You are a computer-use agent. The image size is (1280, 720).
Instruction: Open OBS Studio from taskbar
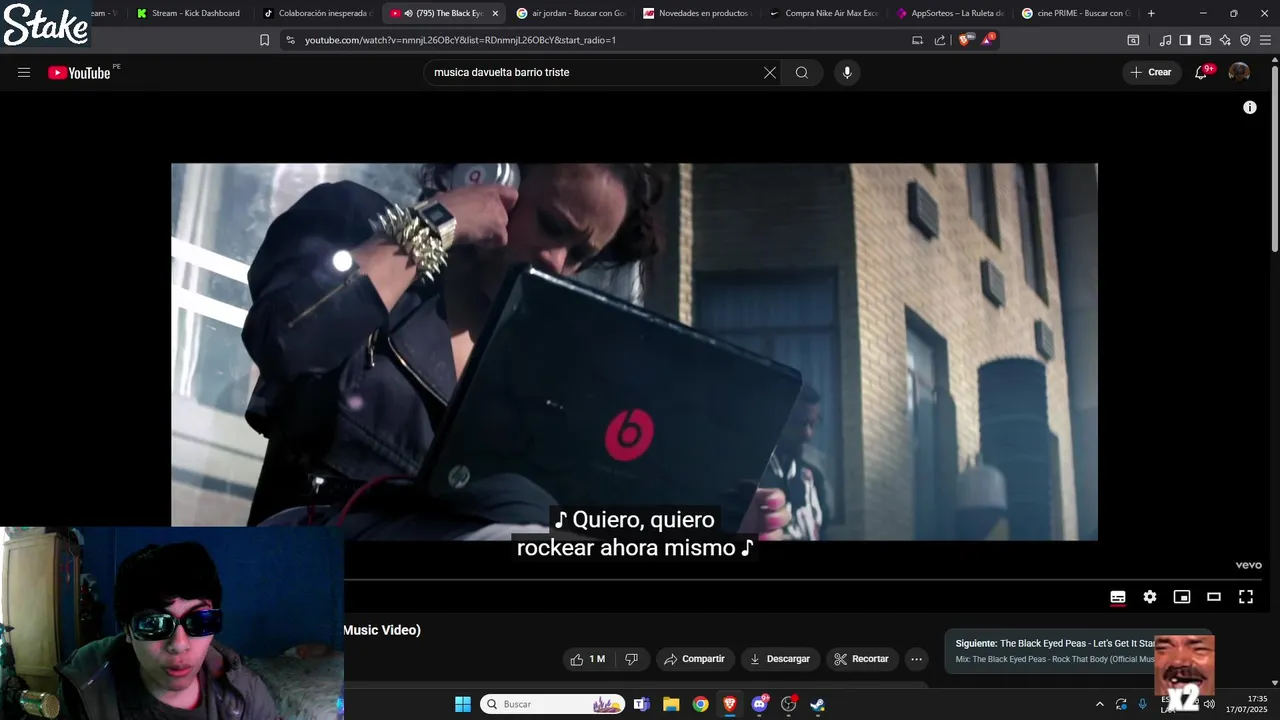[x=789, y=704]
